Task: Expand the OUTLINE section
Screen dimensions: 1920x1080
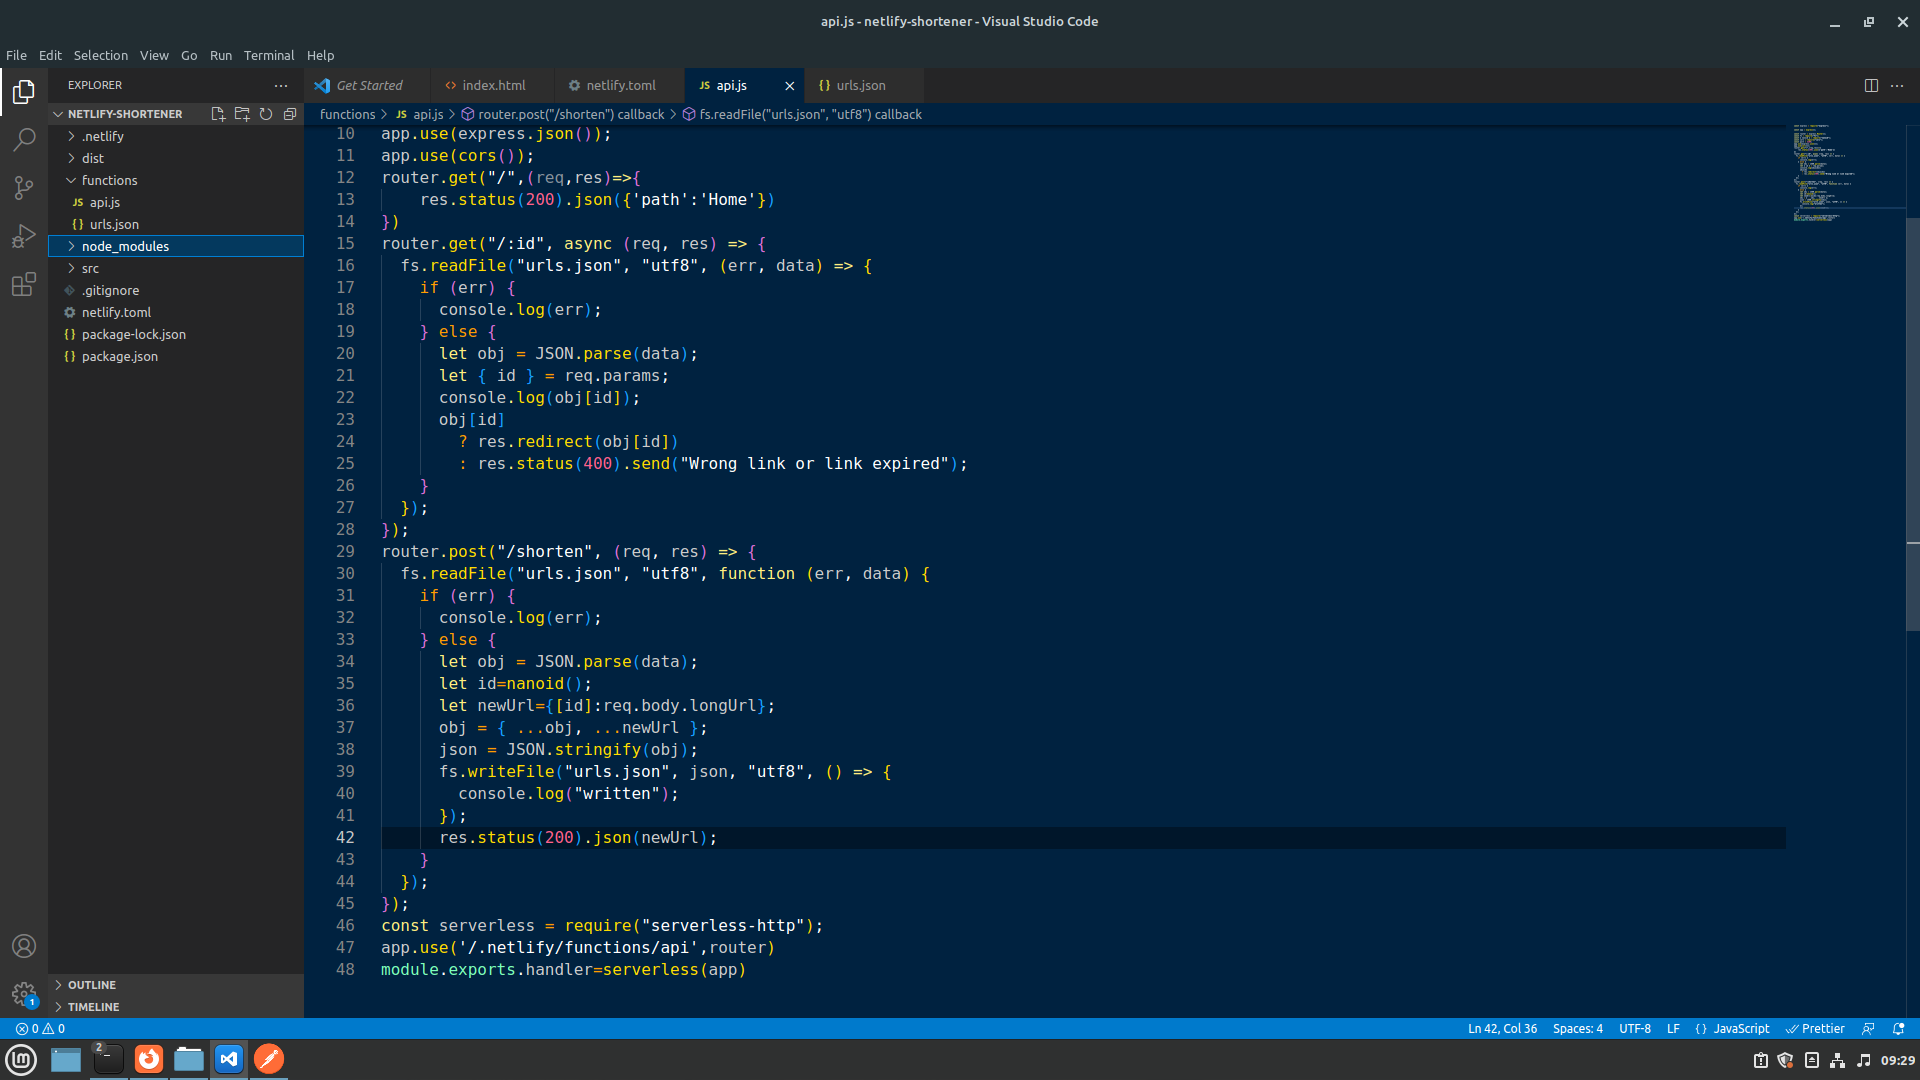Action: pos(92,985)
